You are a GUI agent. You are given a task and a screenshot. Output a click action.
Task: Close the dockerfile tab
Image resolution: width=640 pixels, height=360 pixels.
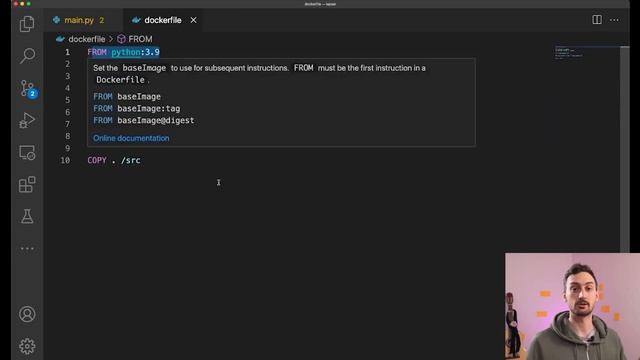click(193, 20)
